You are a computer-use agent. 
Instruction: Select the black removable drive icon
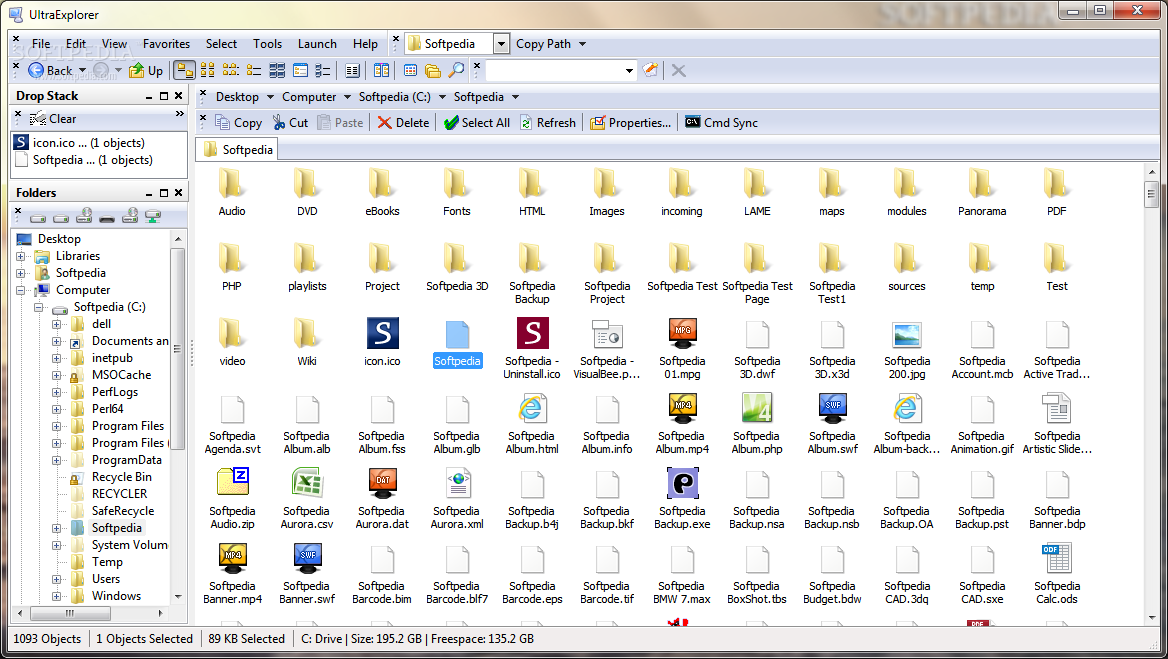tap(107, 218)
